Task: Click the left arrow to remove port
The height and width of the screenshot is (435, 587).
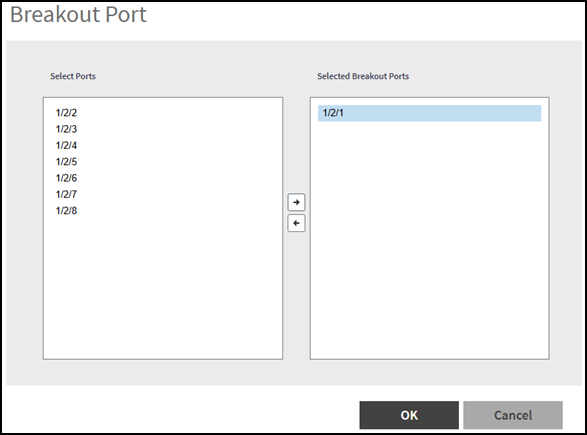Action: (296, 223)
